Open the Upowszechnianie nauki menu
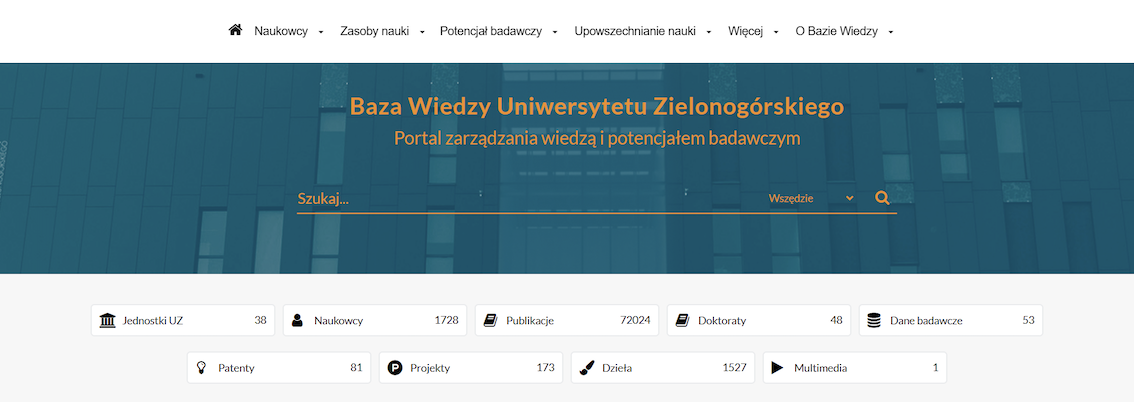Image resolution: width=1134 pixels, height=402 pixels. tap(635, 31)
